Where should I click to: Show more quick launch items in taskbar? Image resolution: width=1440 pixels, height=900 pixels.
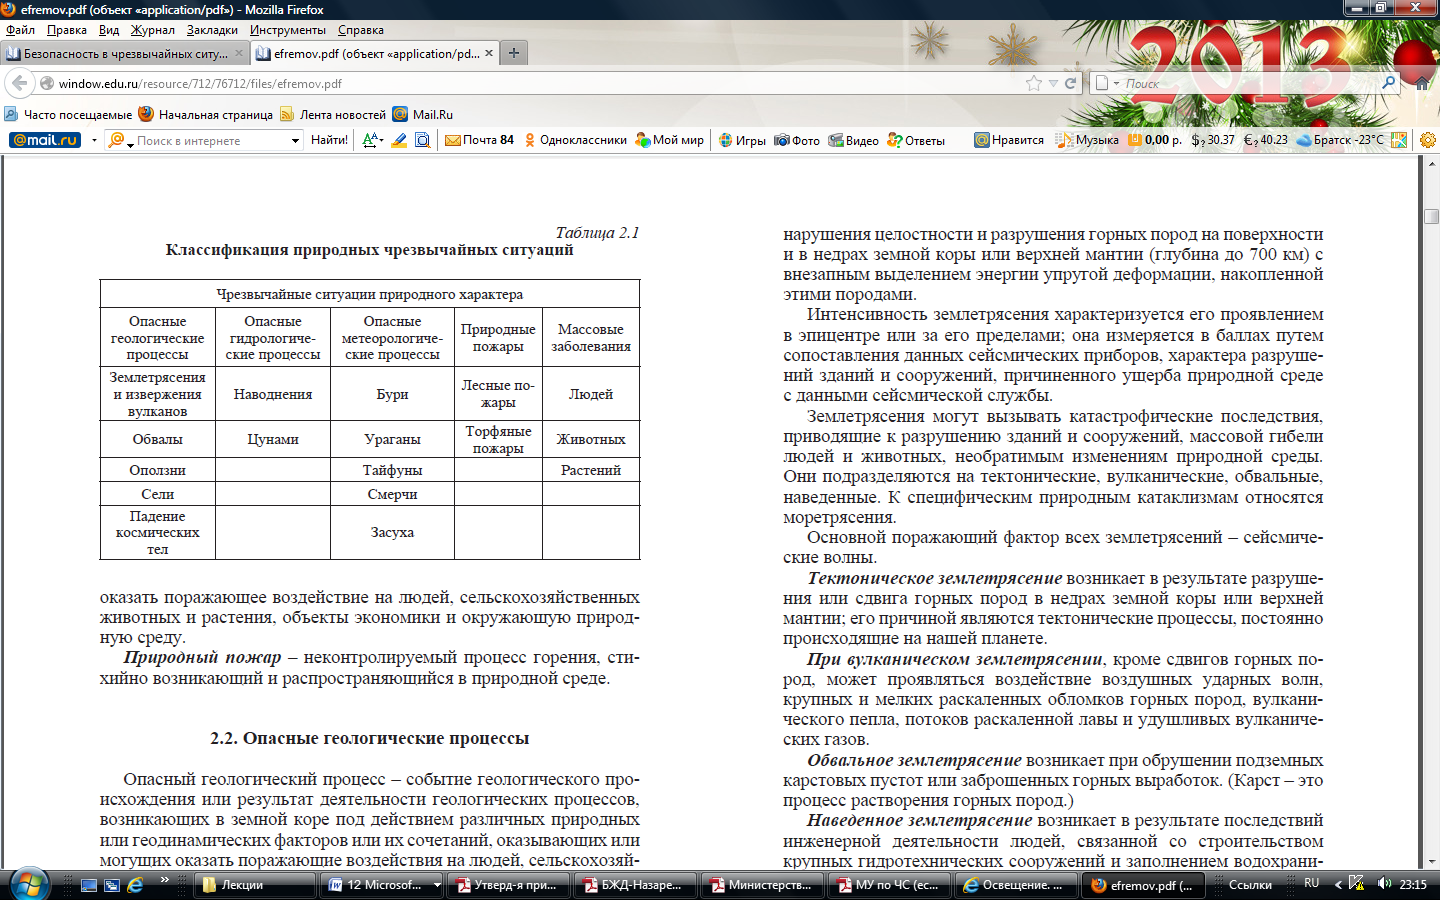tap(164, 879)
